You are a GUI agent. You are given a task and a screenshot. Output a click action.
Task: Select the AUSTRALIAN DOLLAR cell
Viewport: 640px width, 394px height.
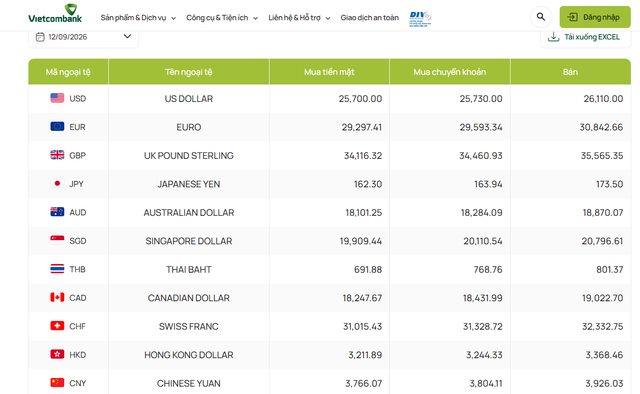coord(189,213)
